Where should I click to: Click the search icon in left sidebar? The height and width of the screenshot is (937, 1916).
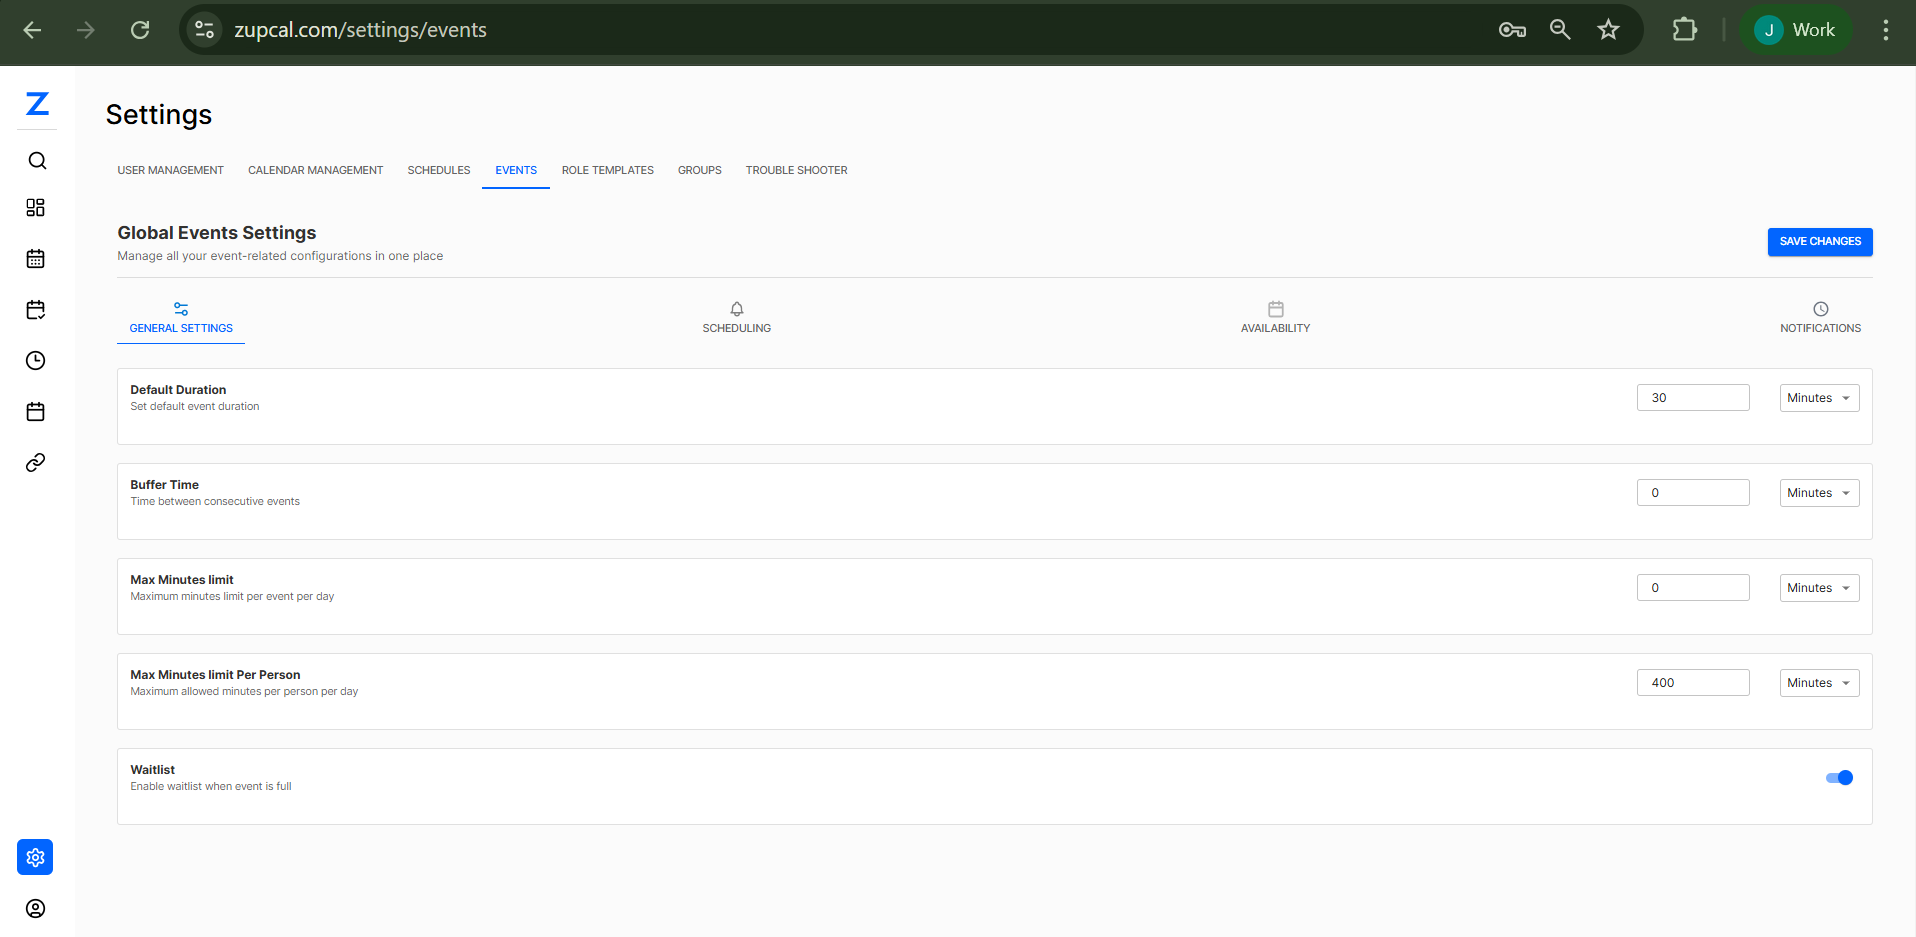click(37, 161)
